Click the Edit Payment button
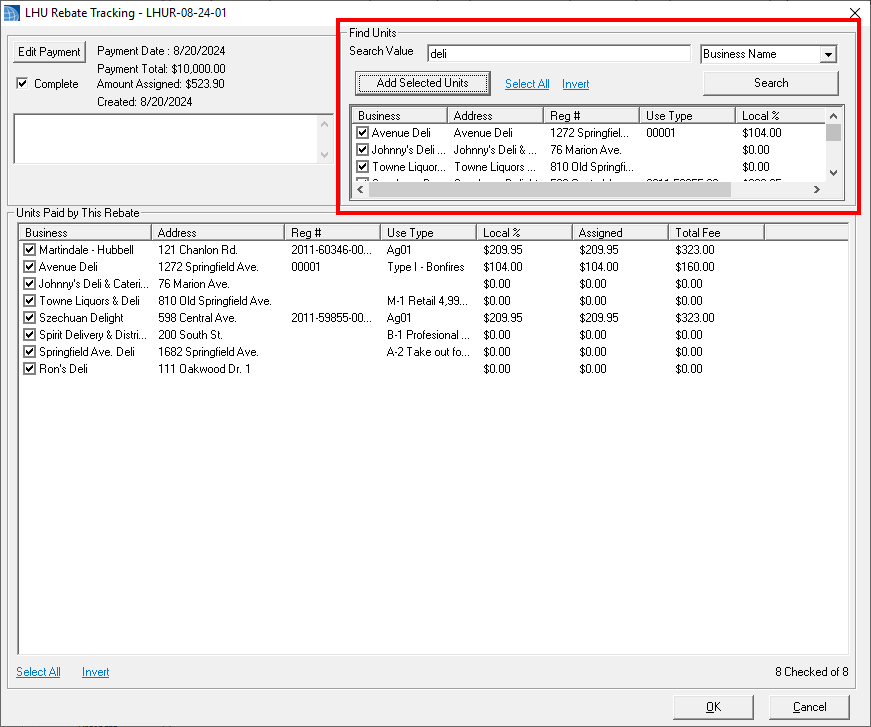This screenshot has width=871, height=727. pyautogui.click(x=49, y=52)
